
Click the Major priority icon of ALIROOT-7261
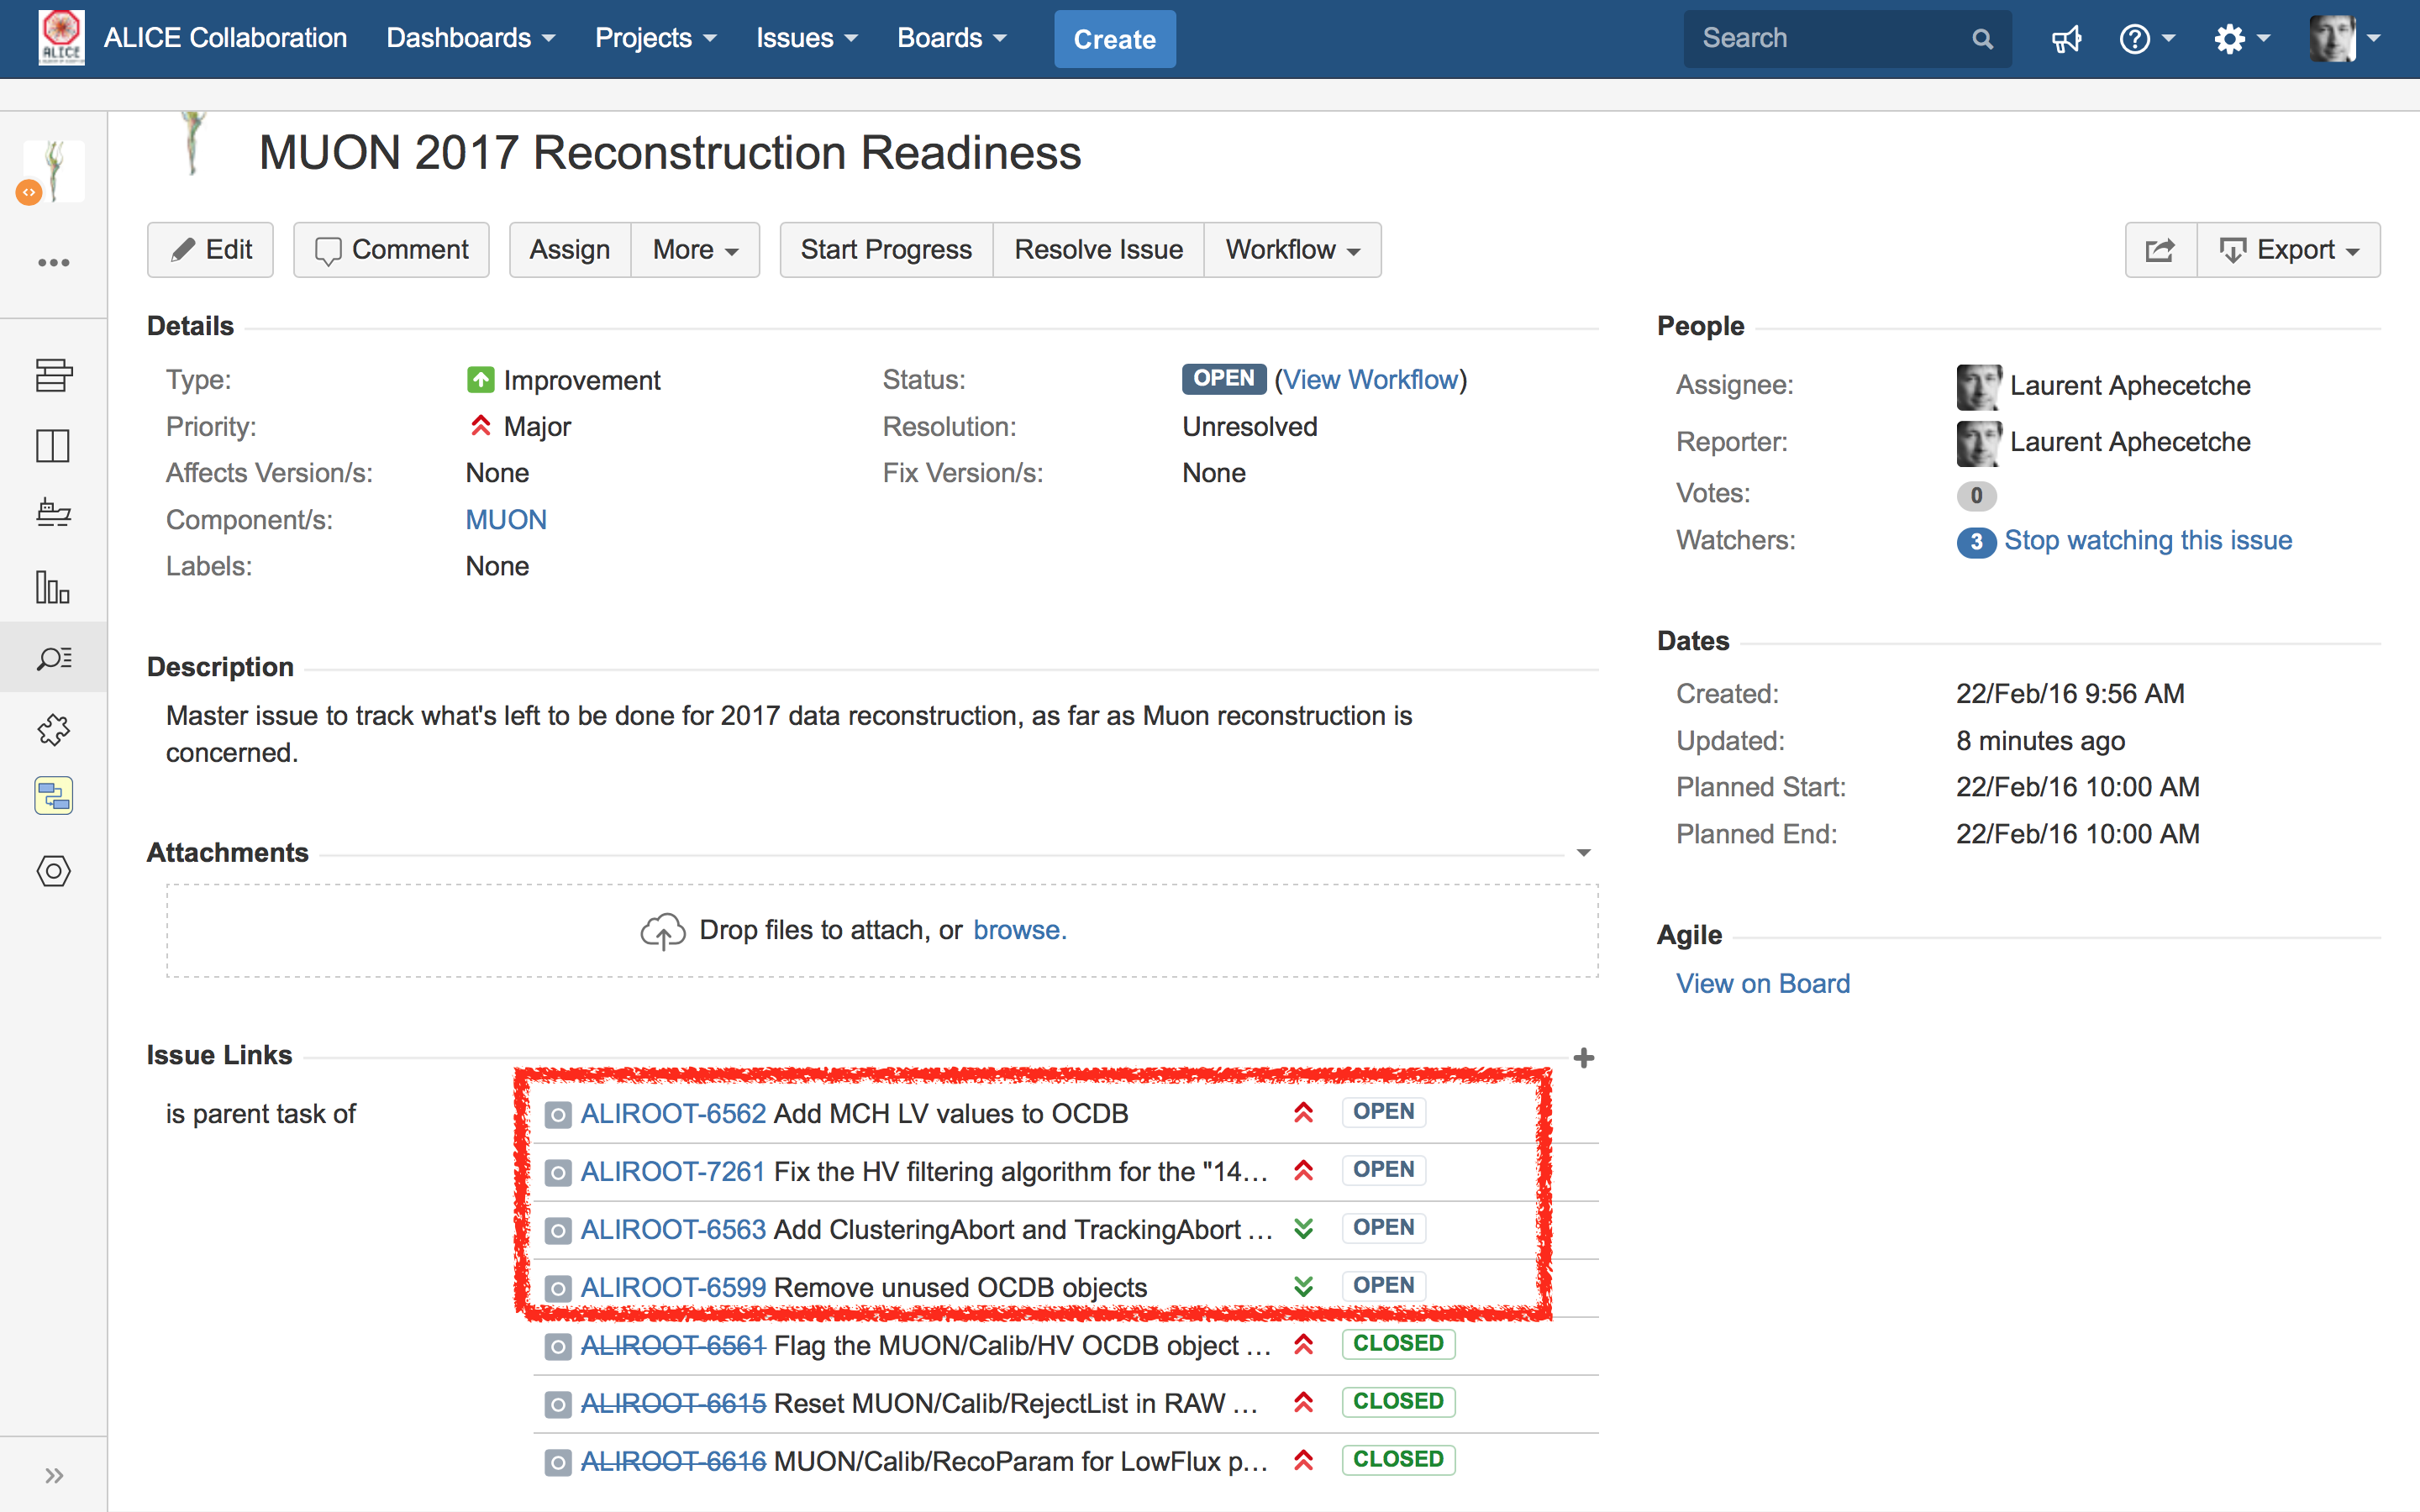point(1303,1170)
